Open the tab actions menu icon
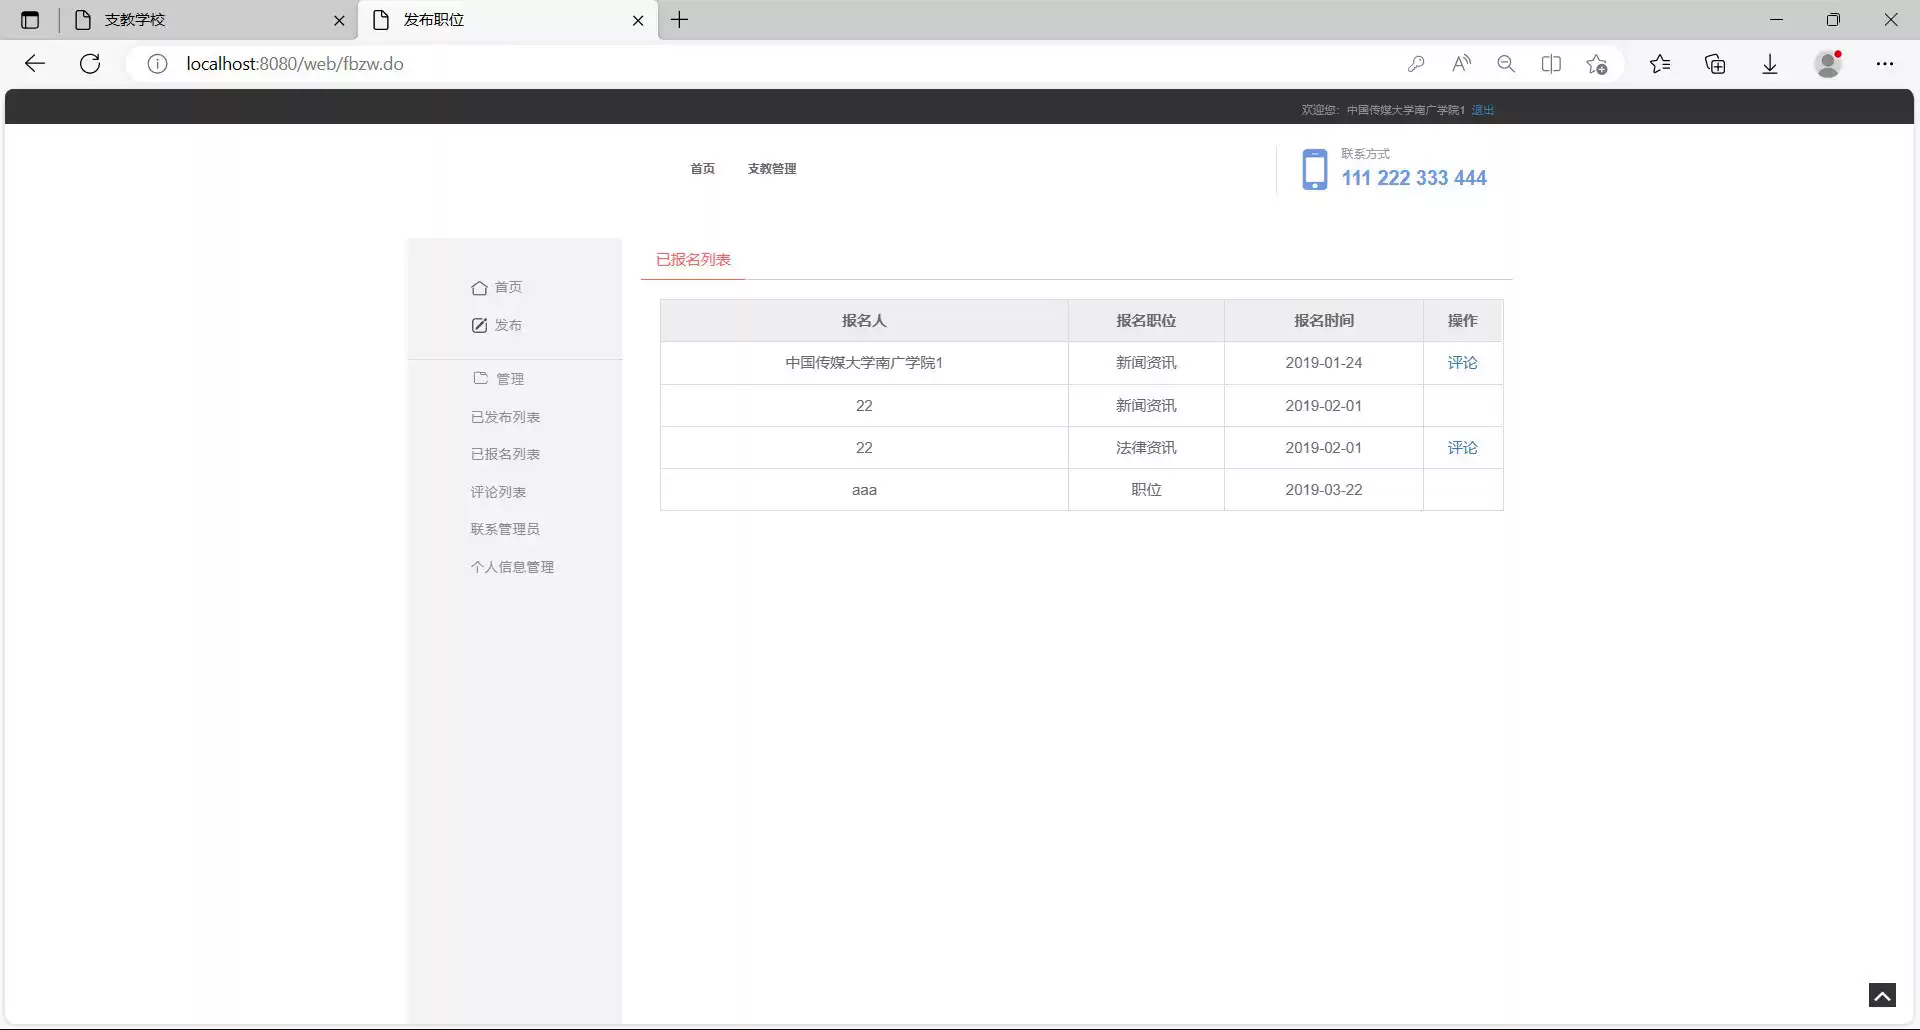The height and width of the screenshot is (1030, 1920). point(30,20)
